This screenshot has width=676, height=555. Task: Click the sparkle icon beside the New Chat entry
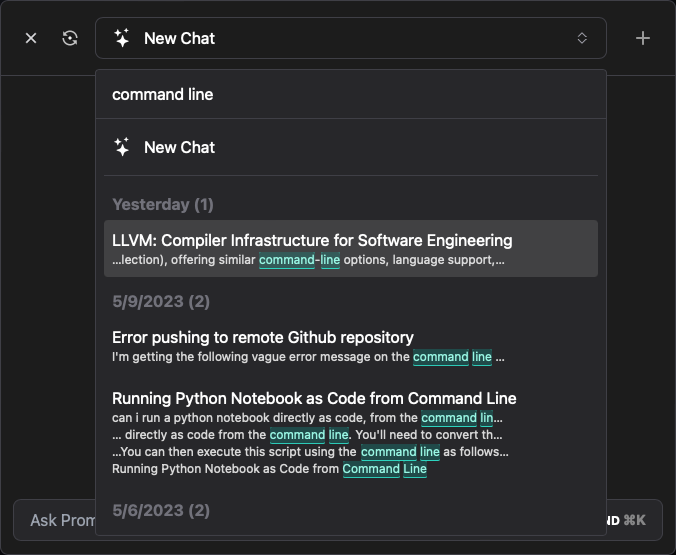click(122, 147)
